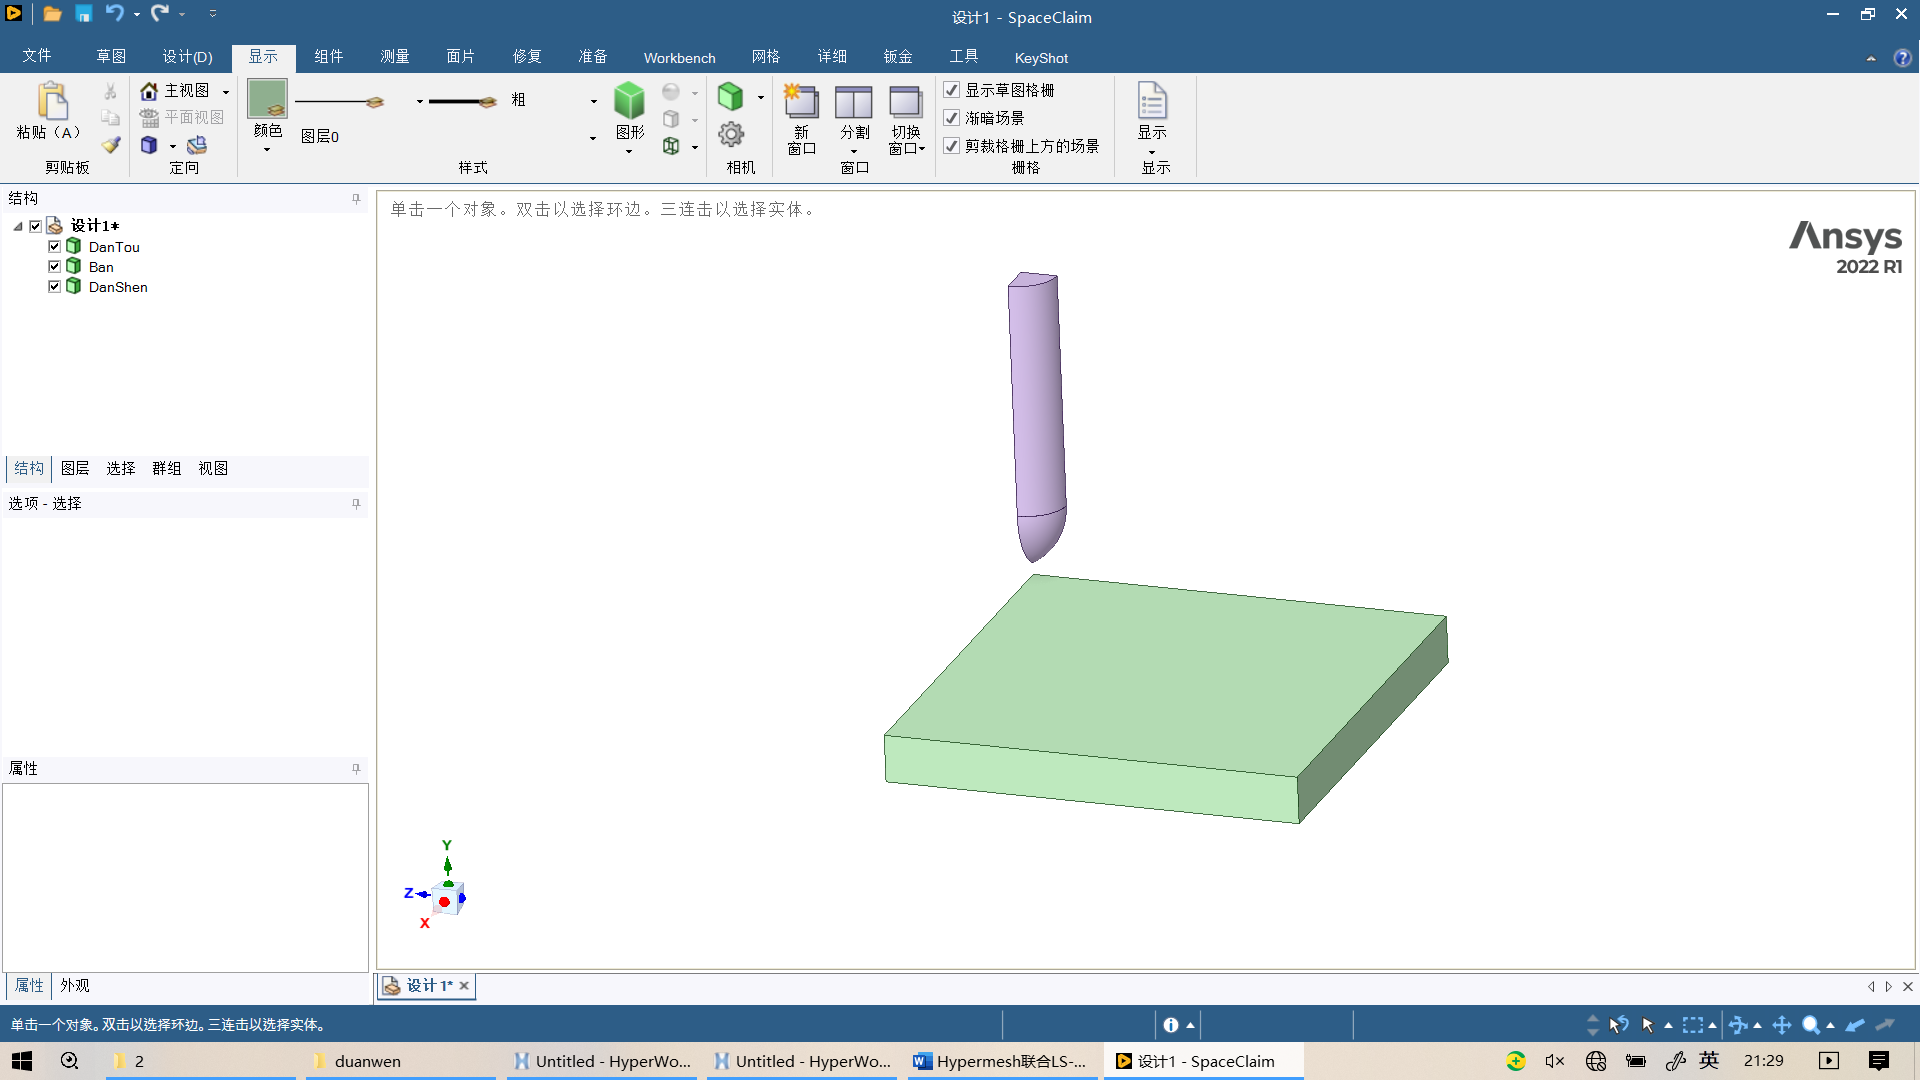Image resolution: width=1920 pixels, height=1080 pixels.
Task: Switch to the Sketch (草图) ribbon tab
Action: click(x=111, y=57)
